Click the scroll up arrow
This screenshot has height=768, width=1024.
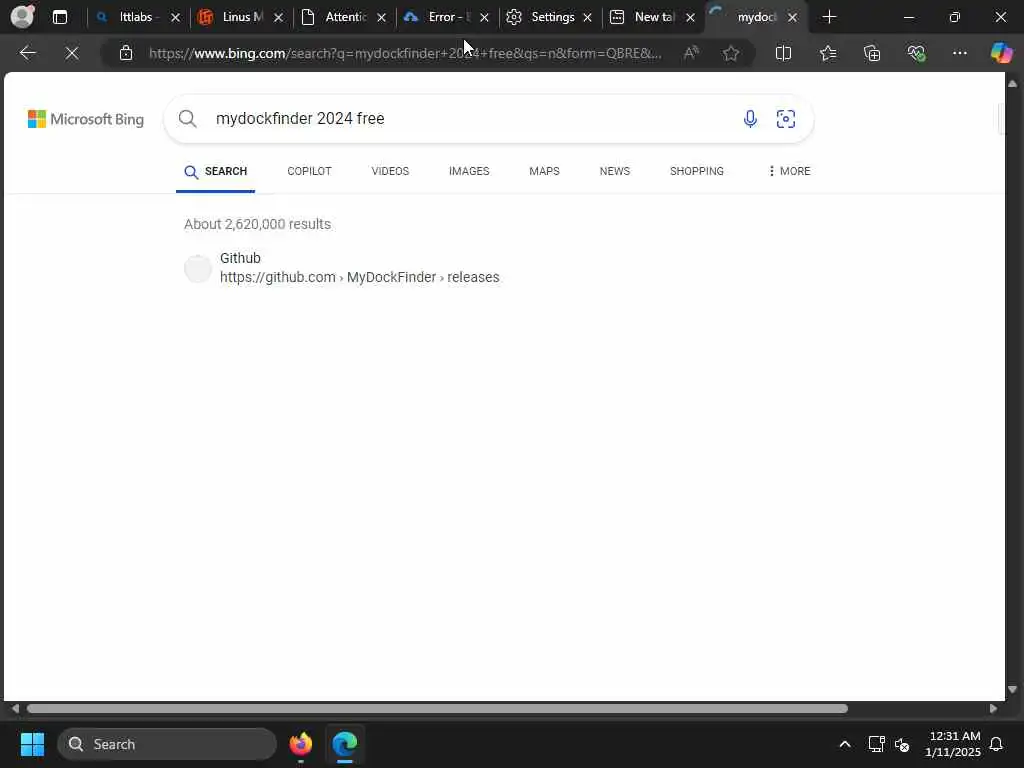pyautogui.click(x=1012, y=84)
